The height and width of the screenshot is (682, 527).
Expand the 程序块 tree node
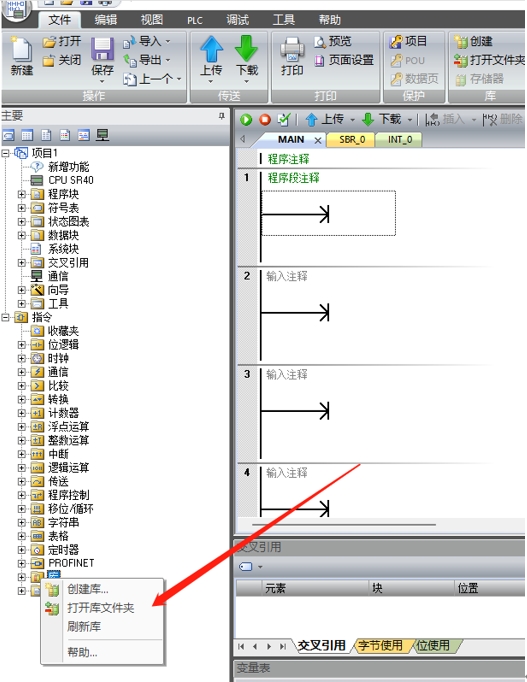(21, 194)
